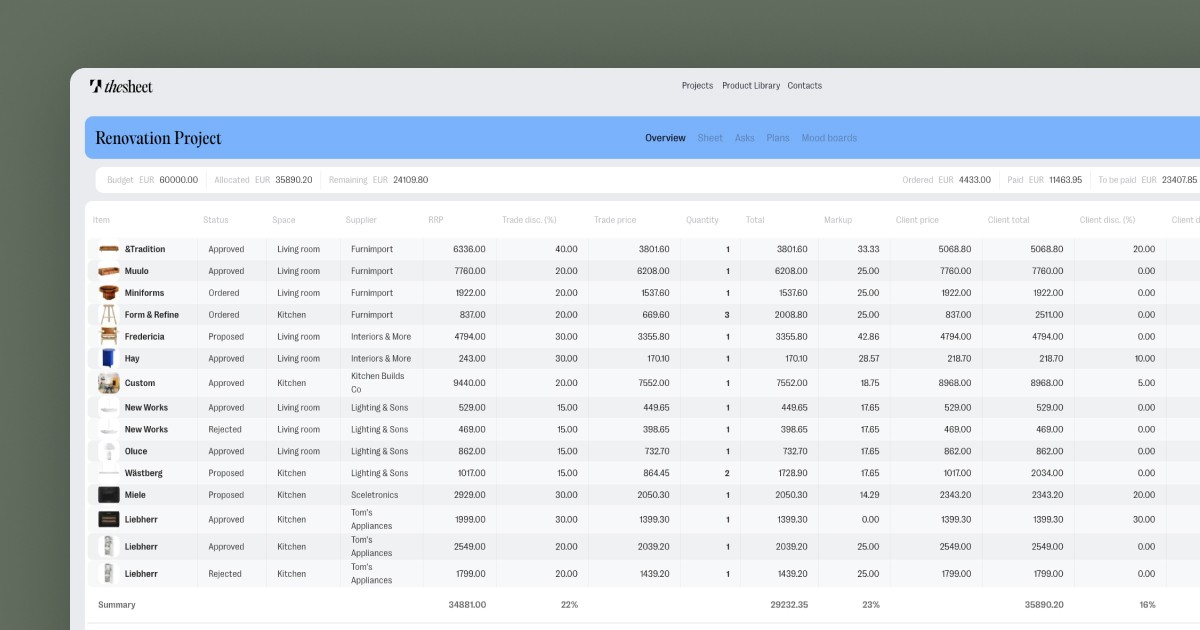Open the Mood boards tab
The image size is (1200, 630).
pyautogui.click(x=829, y=138)
